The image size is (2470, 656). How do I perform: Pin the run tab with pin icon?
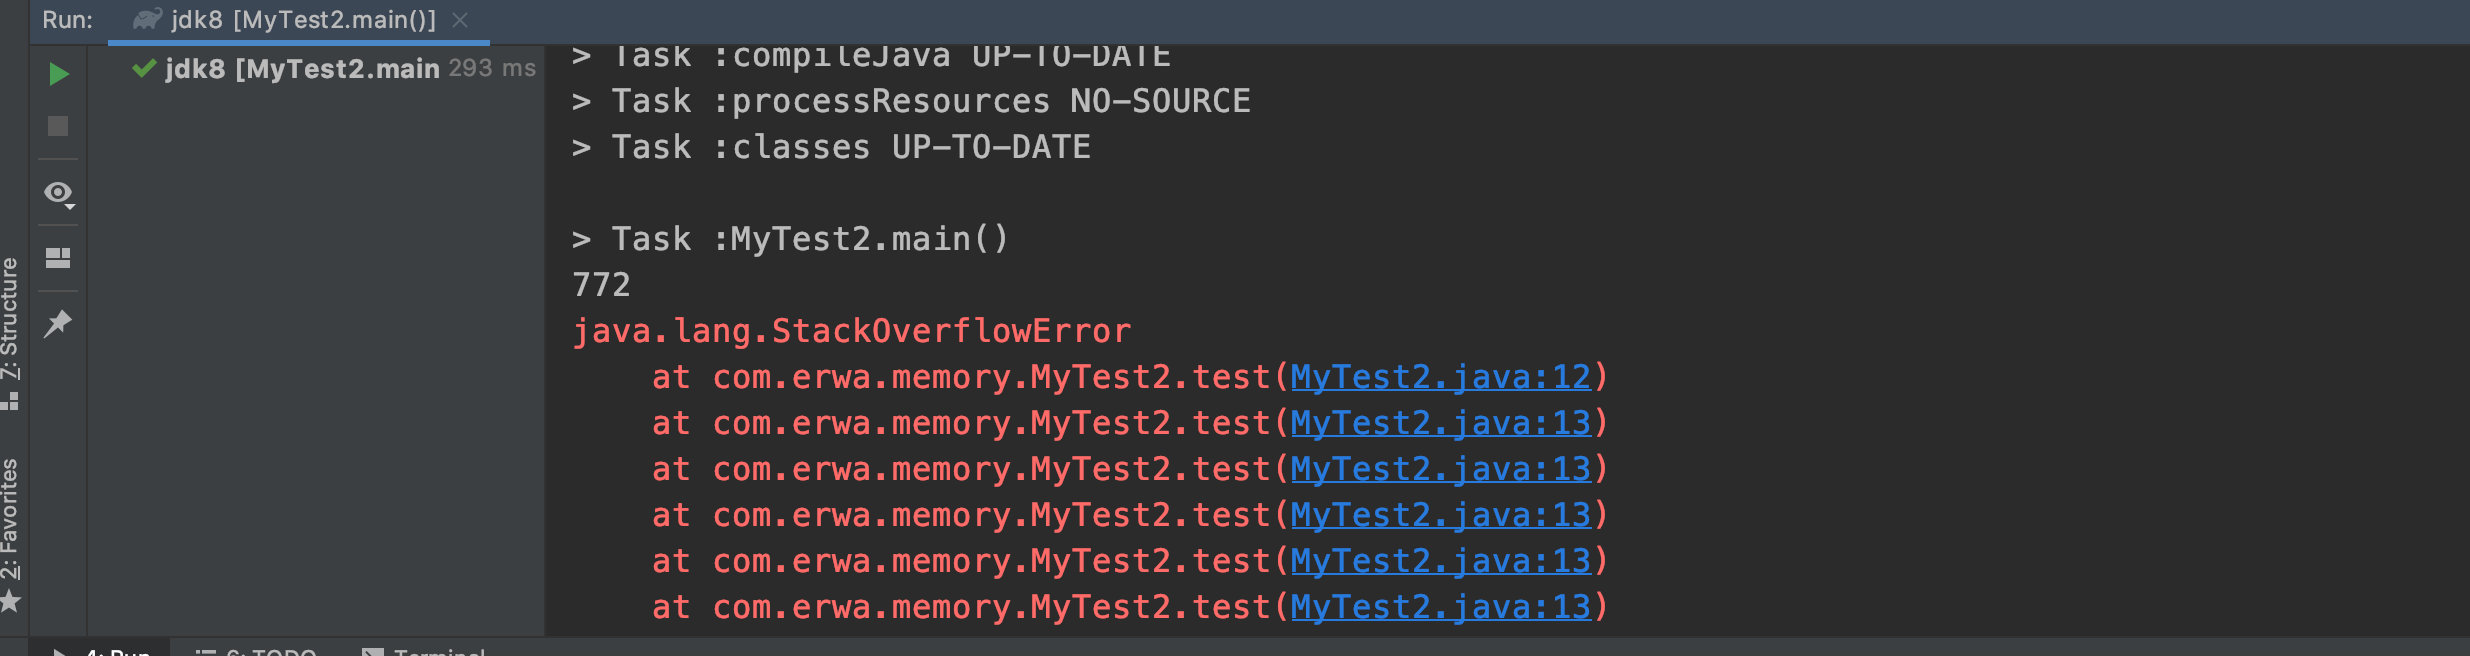pyautogui.click(x=58, y=323)
